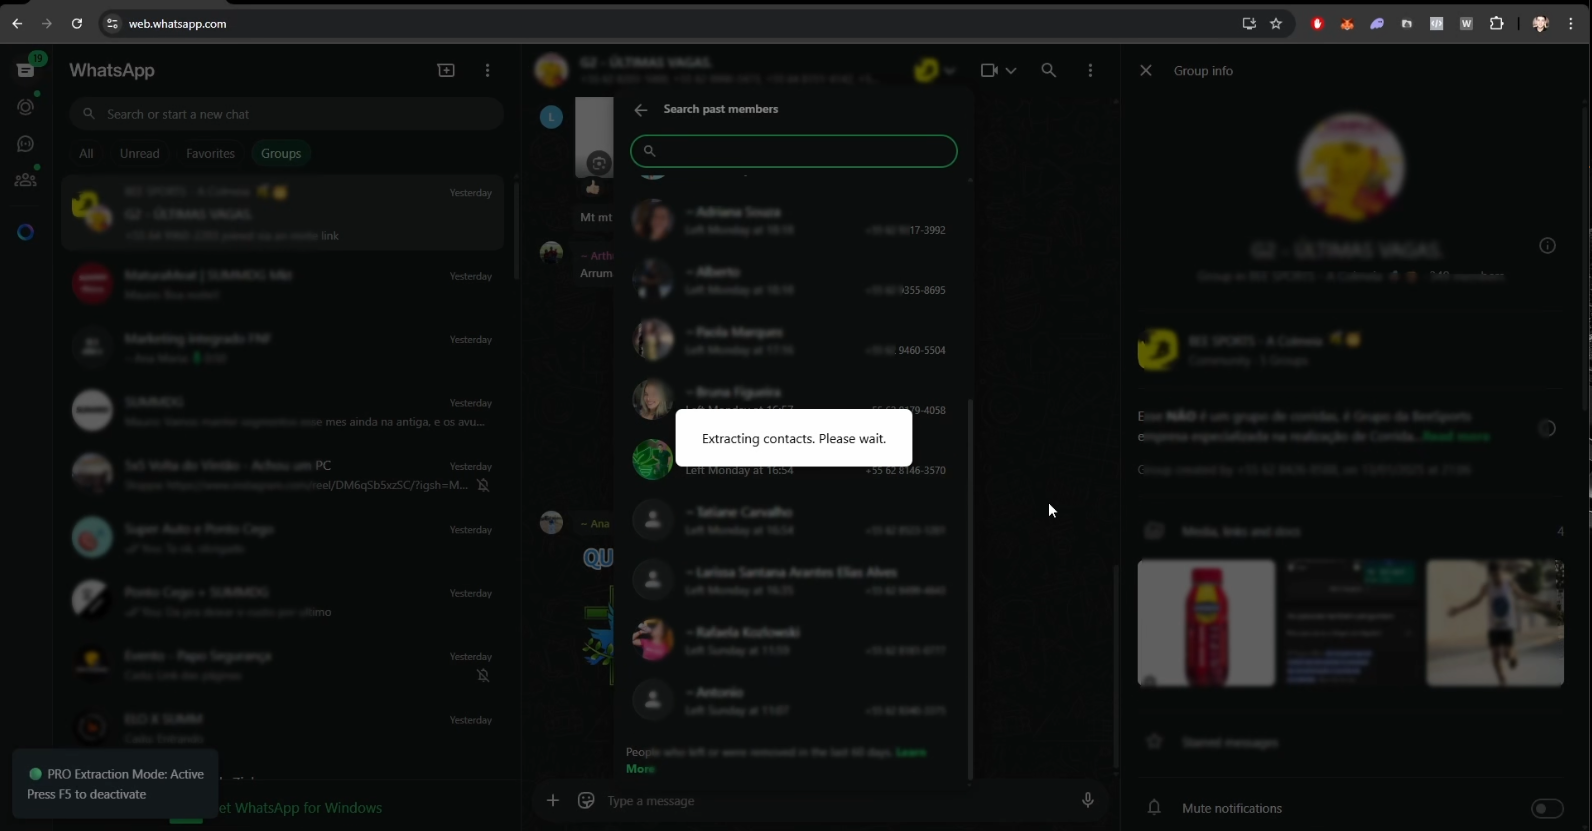The image size is (1592, 831).
Task: Open the W extension icon in toolbar
Action: [x=1466, y=23]
